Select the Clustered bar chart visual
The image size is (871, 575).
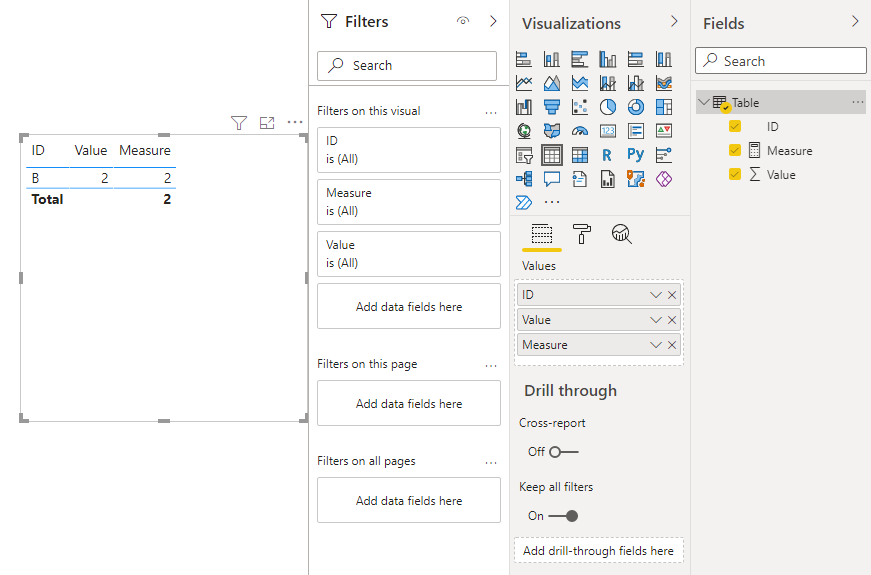pyautogui.click(x=579, y=59)
